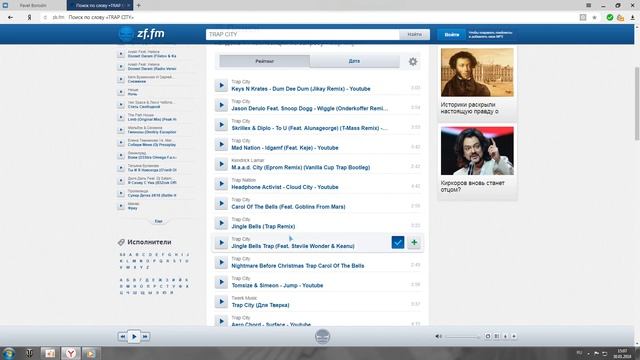Screen dimensions: 640x360
Task: Open the Windows Start button
Action: [x=9, y=353]
